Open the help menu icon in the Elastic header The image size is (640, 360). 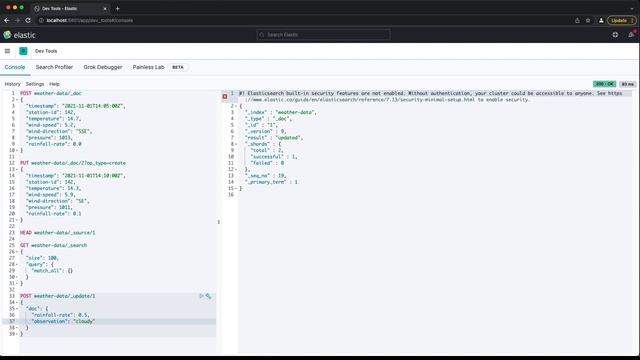tap(615, 35)
